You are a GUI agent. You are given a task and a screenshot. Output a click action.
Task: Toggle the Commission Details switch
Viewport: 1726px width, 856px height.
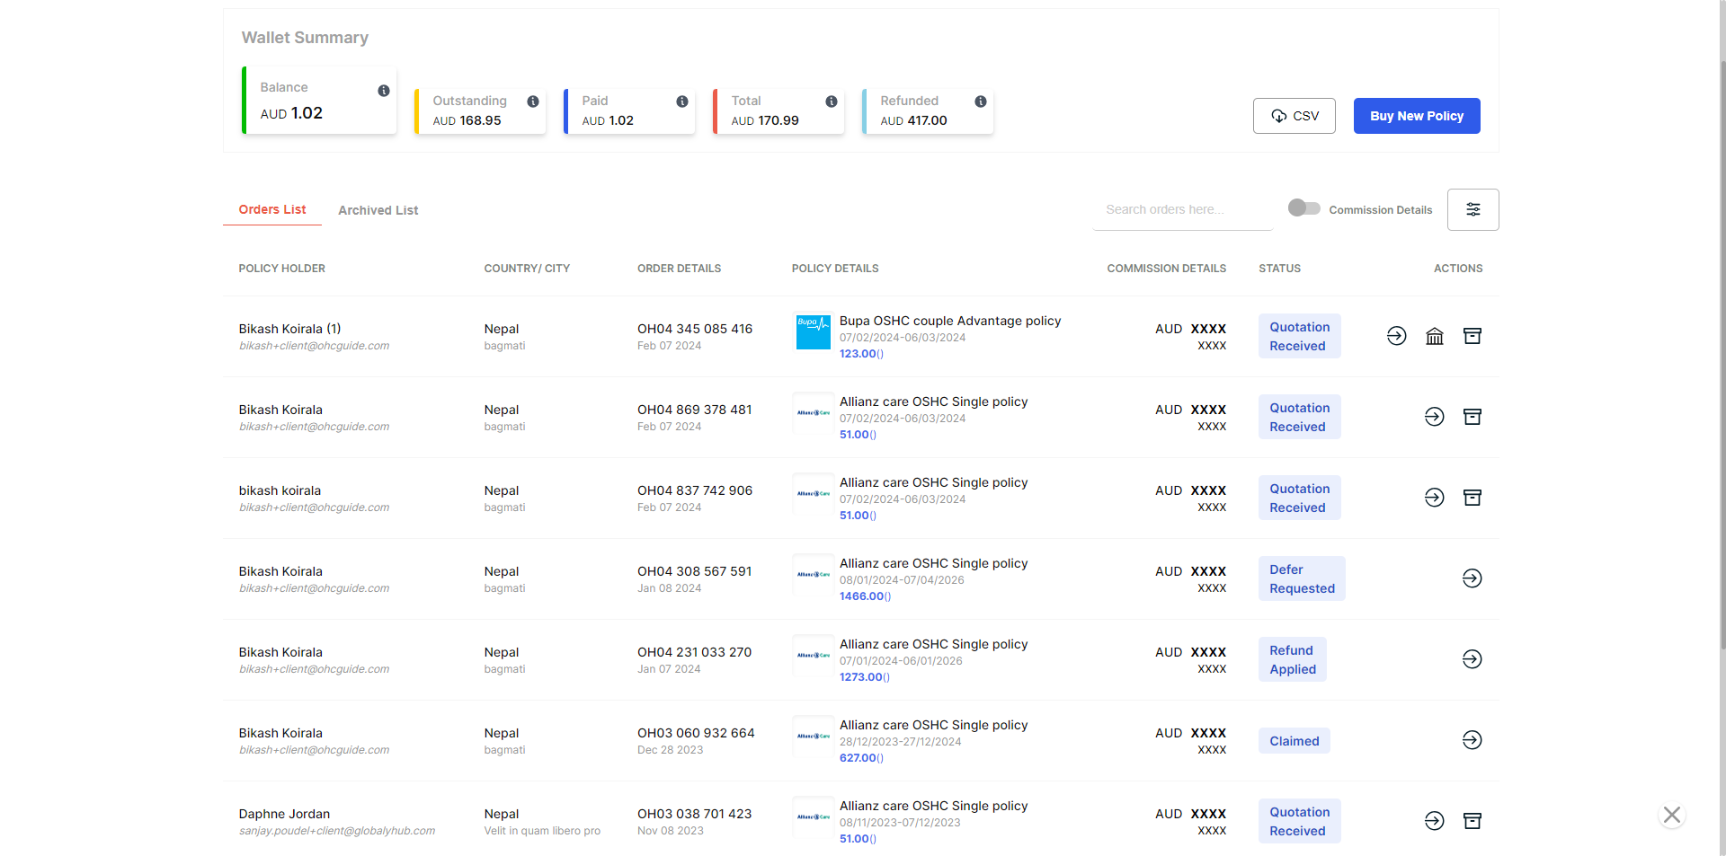coord(1304,208)
